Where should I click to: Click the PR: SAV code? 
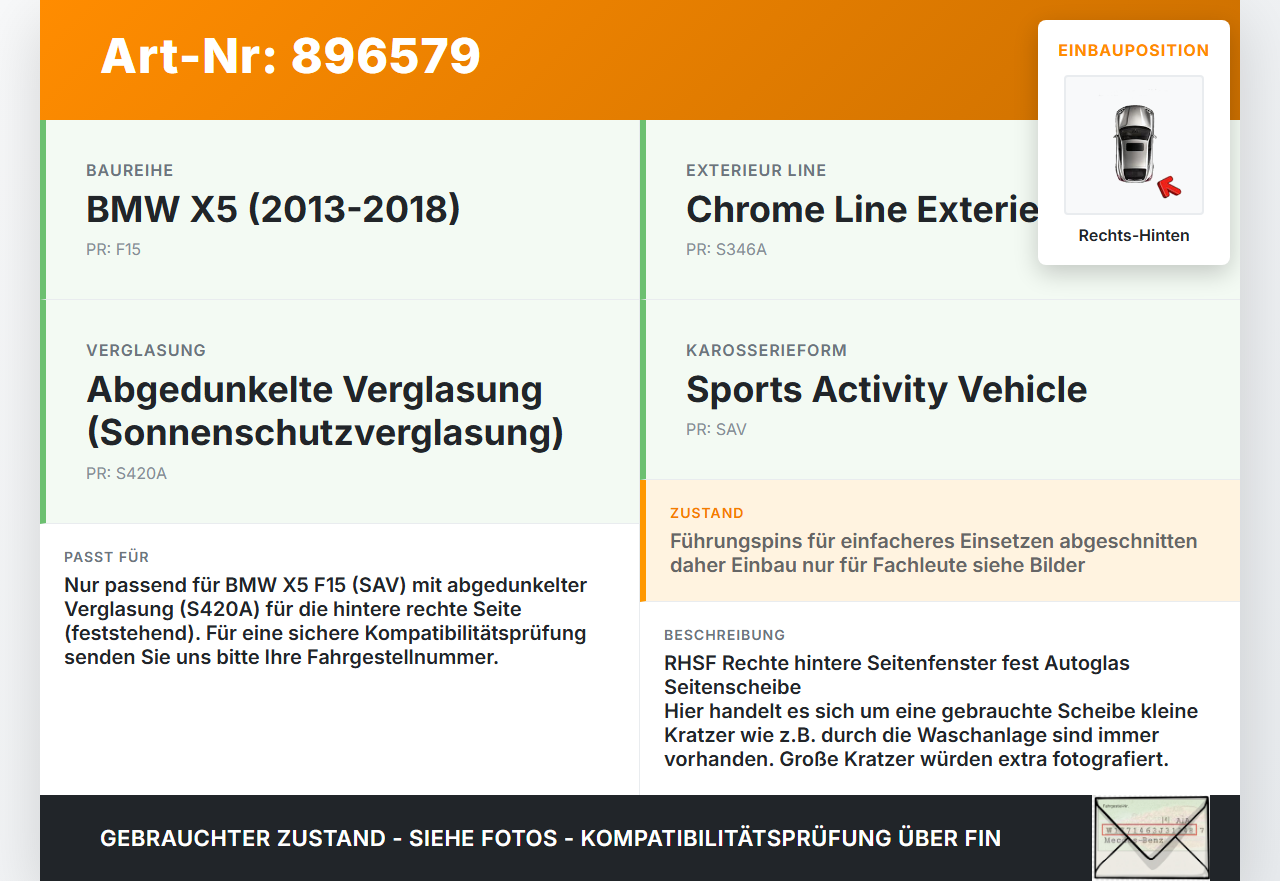(716, 430)
